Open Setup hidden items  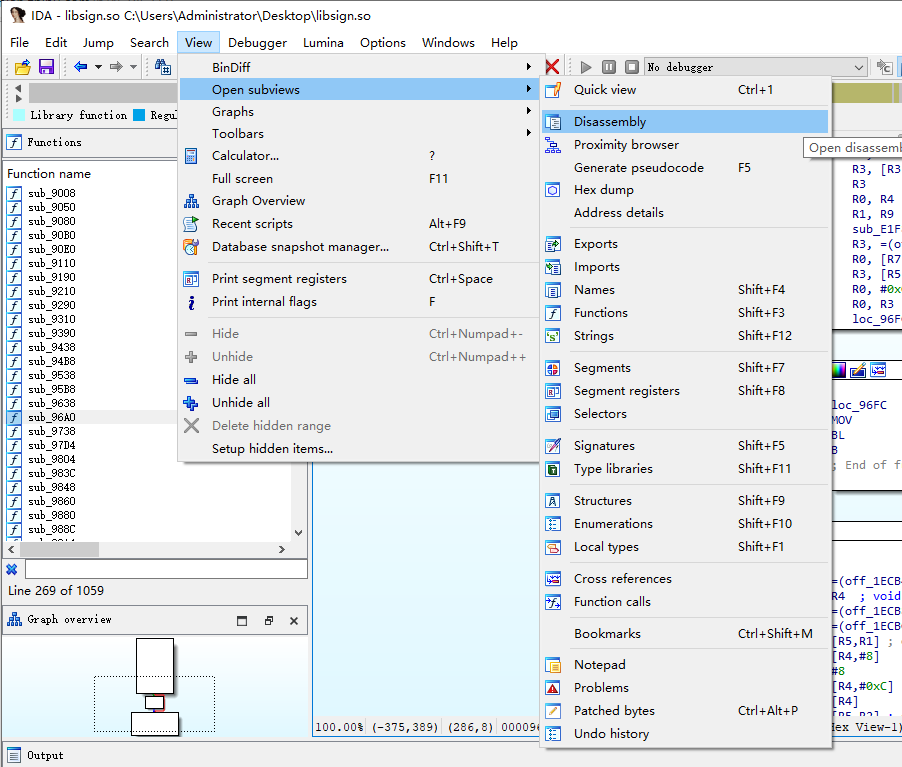(359, 449)
